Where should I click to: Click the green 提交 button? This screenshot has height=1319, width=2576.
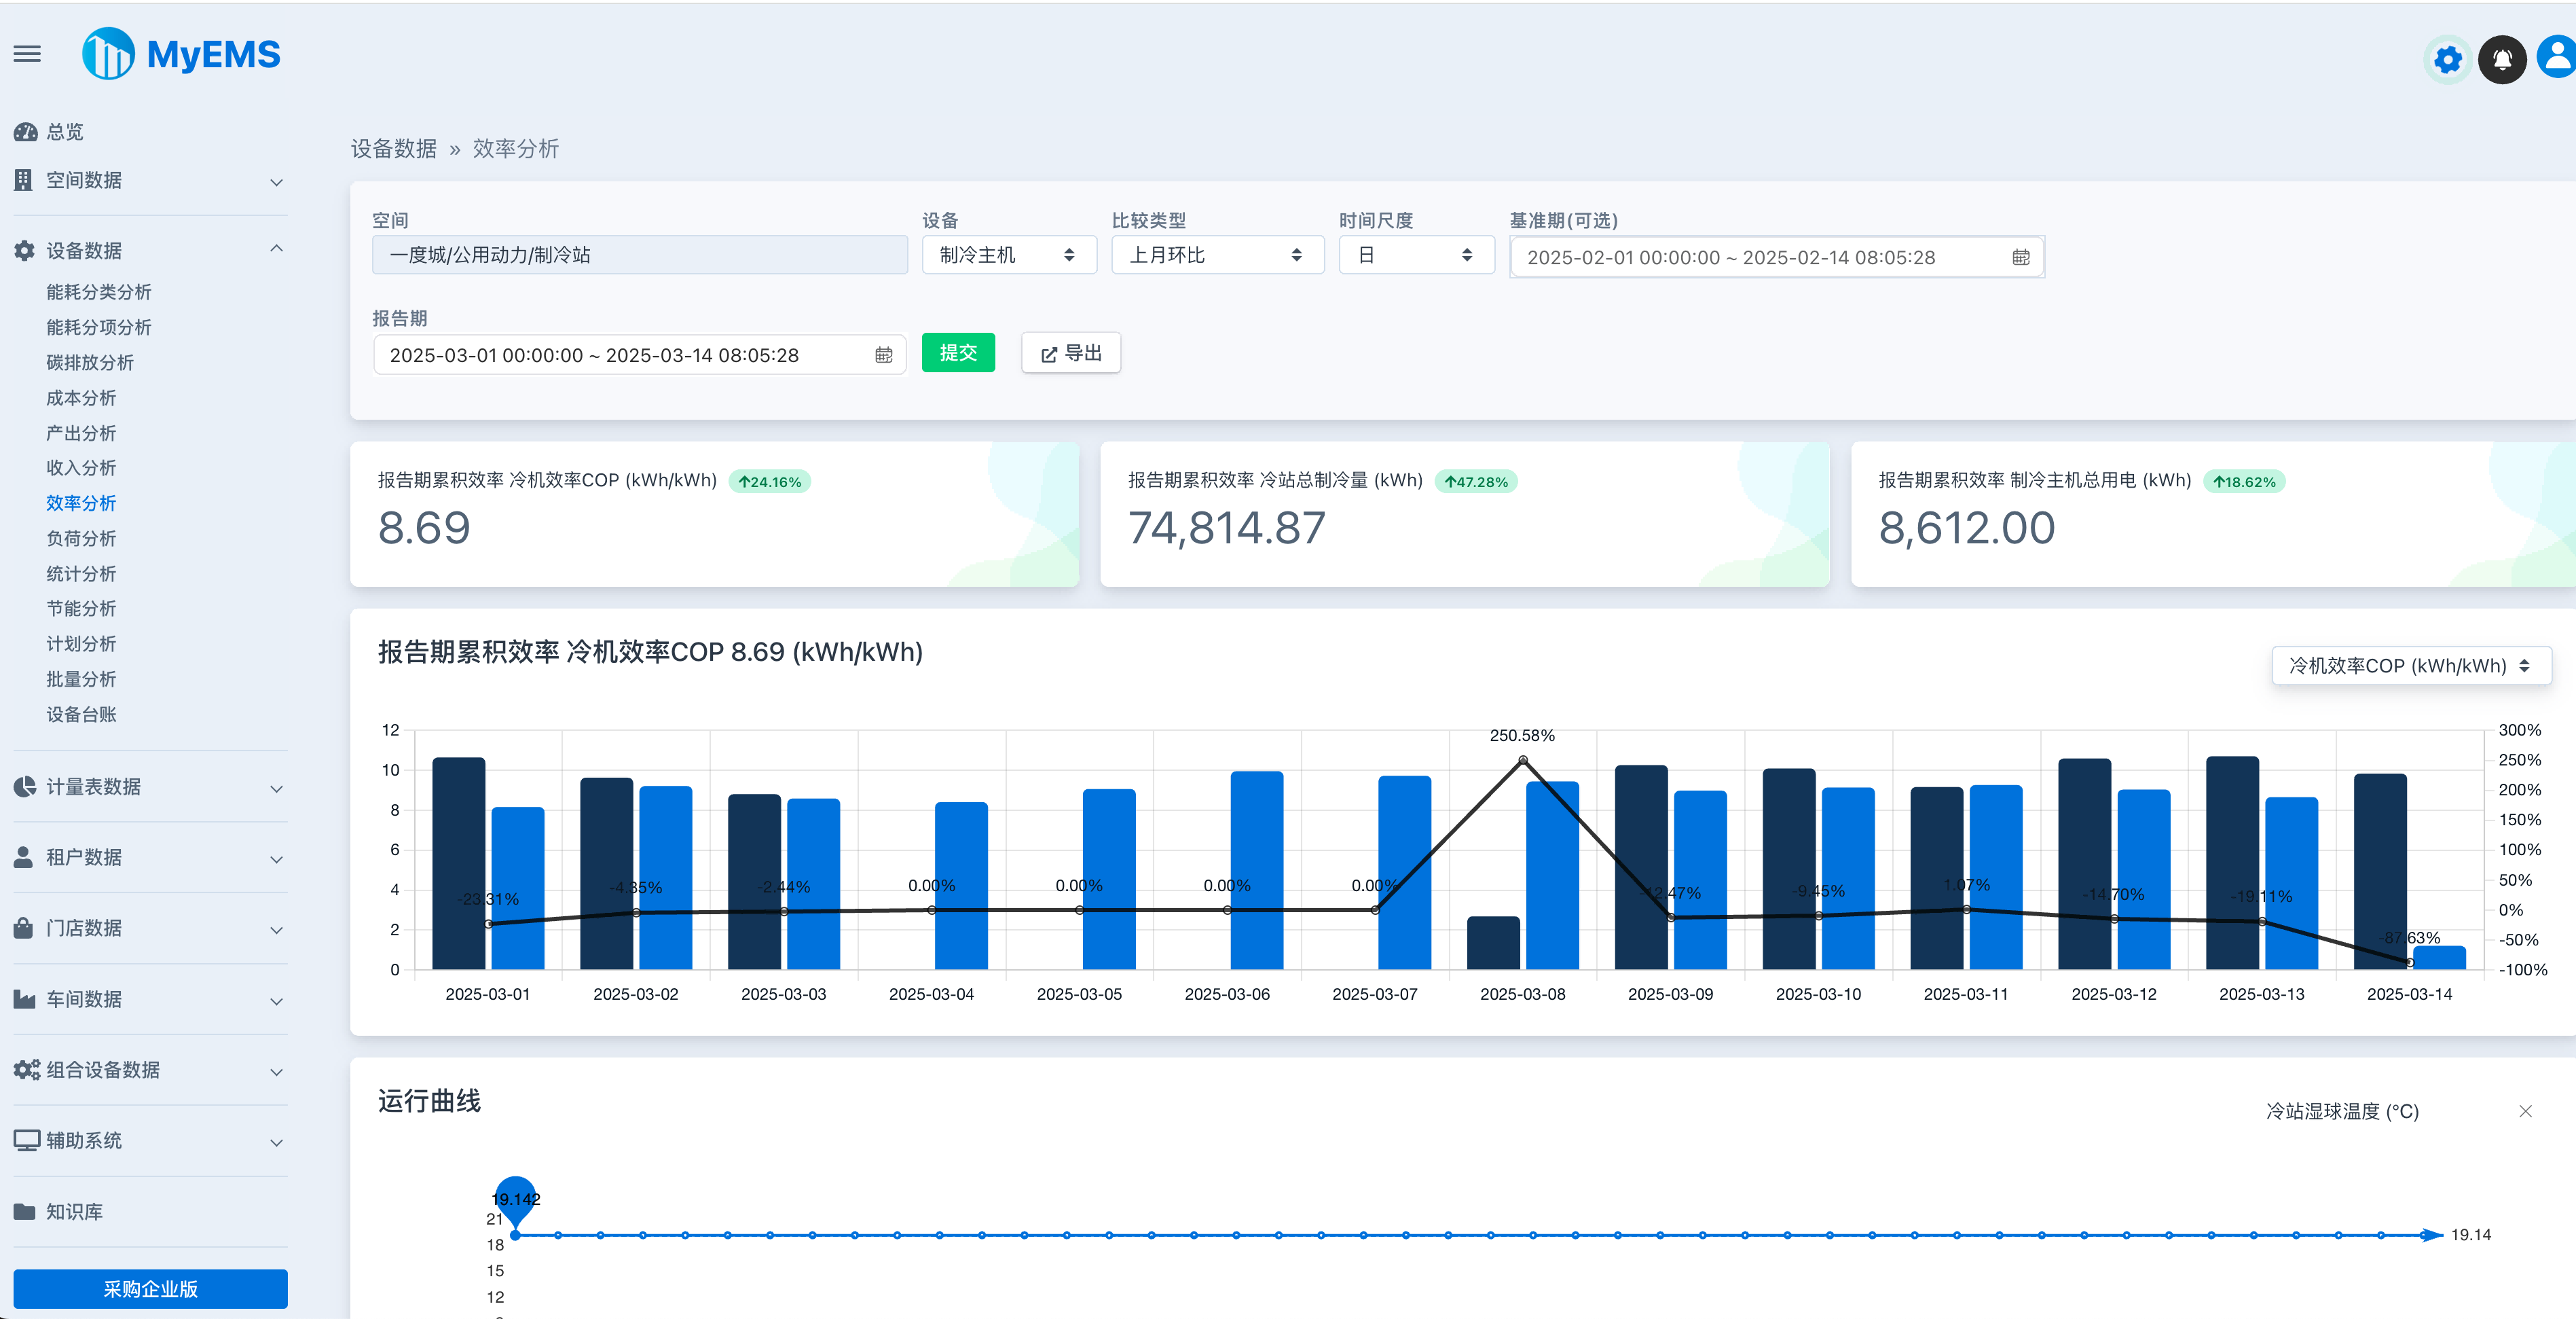(x=957, y=353)
